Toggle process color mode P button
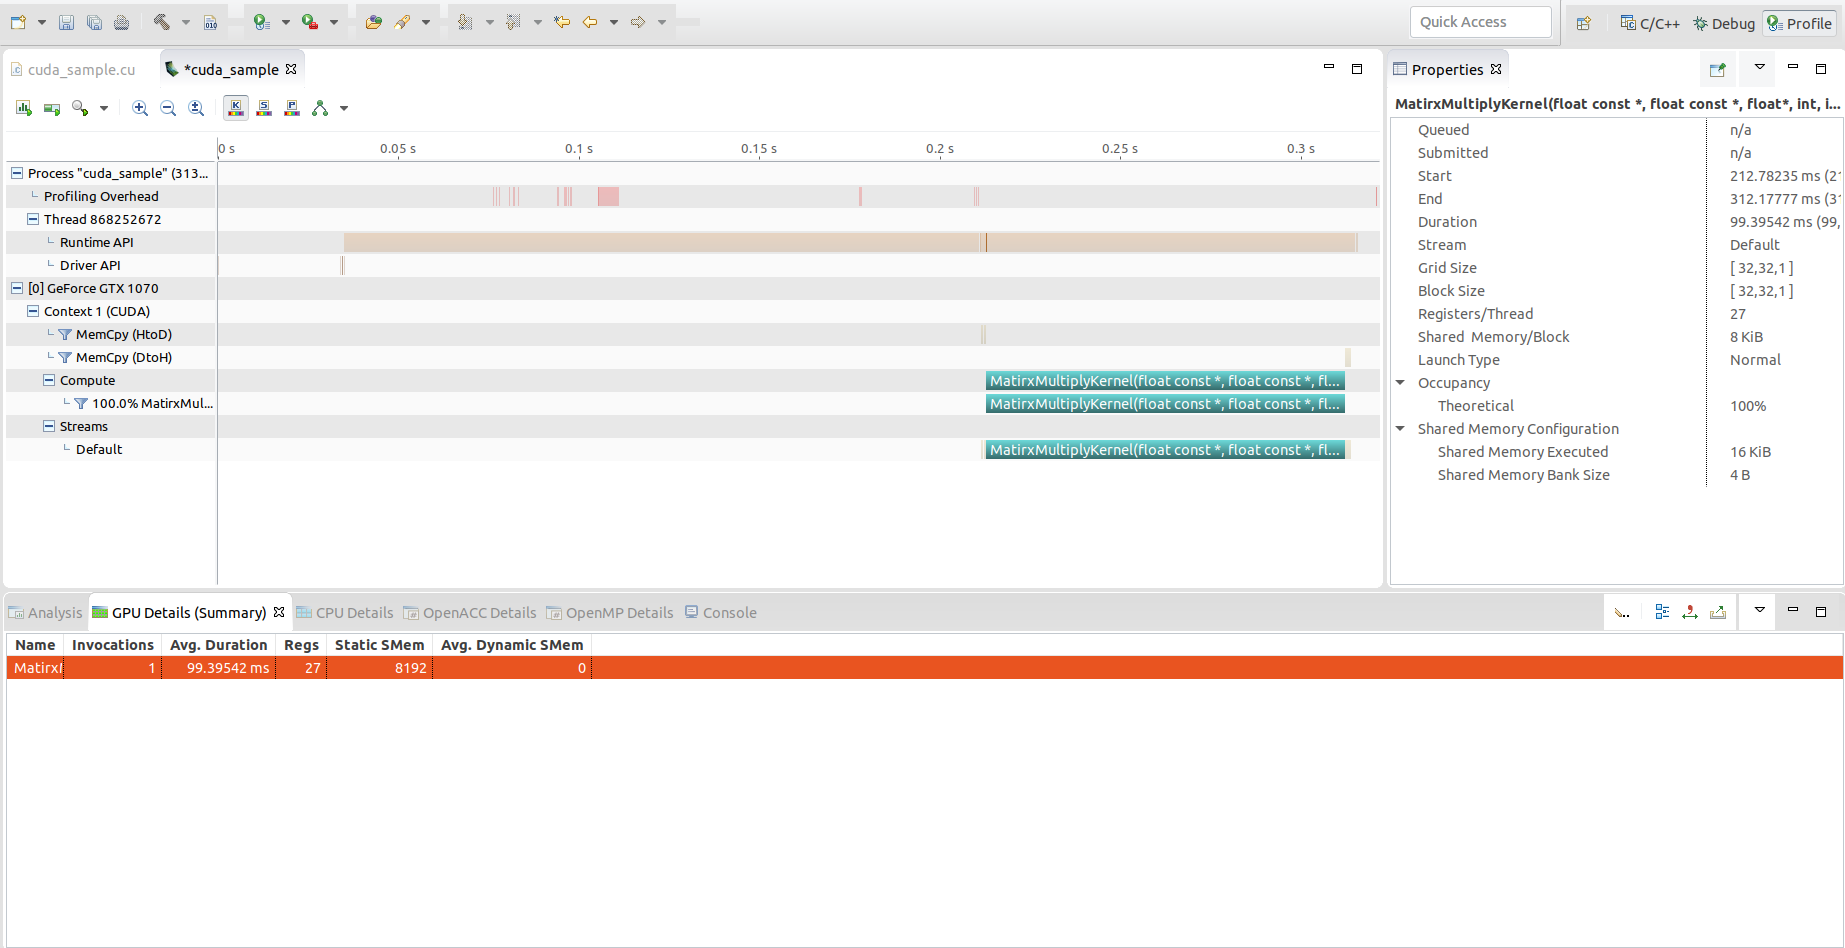The width and height of the screenshot is (1845, 948). pyautogui.click(x=292, y=108)
